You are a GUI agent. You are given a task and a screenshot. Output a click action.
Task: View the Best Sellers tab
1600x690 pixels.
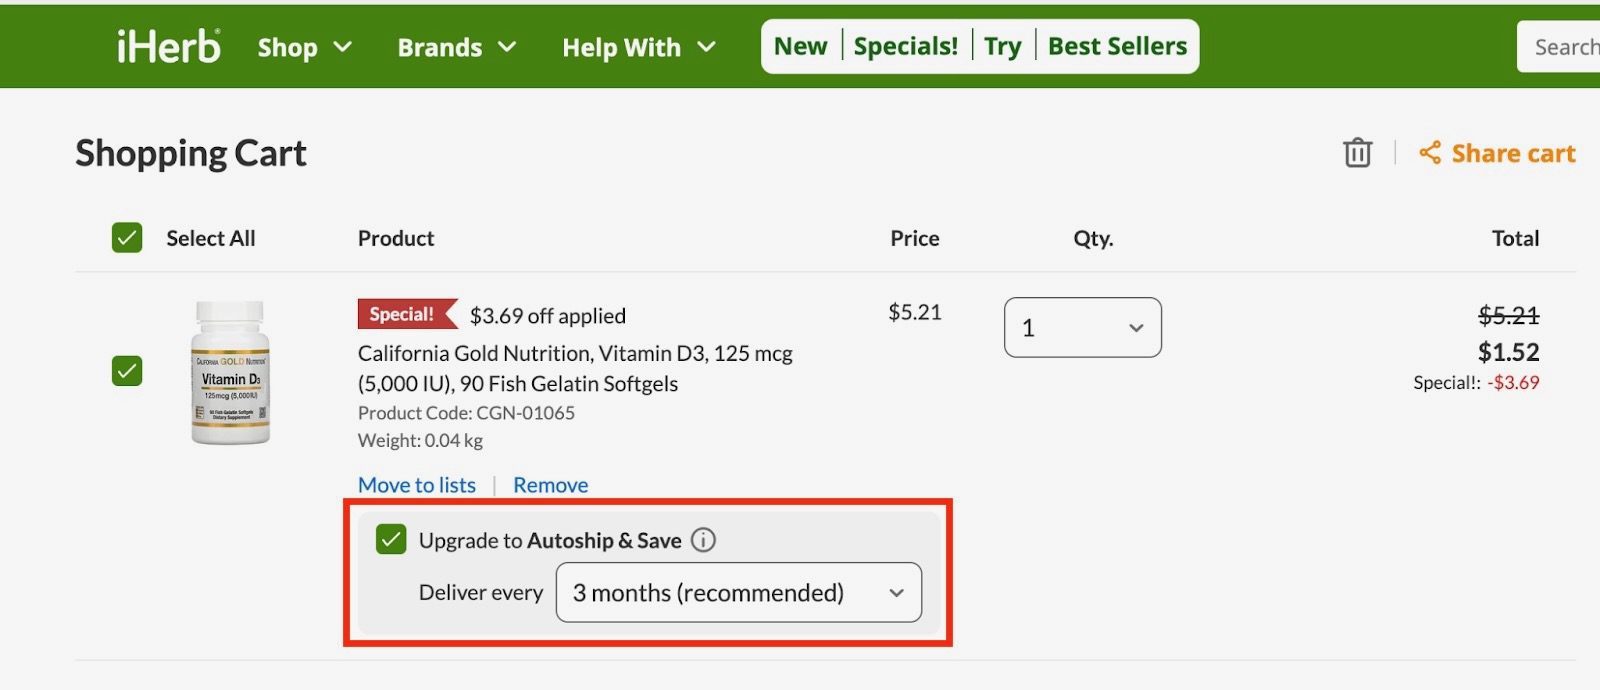[1117, 46]
